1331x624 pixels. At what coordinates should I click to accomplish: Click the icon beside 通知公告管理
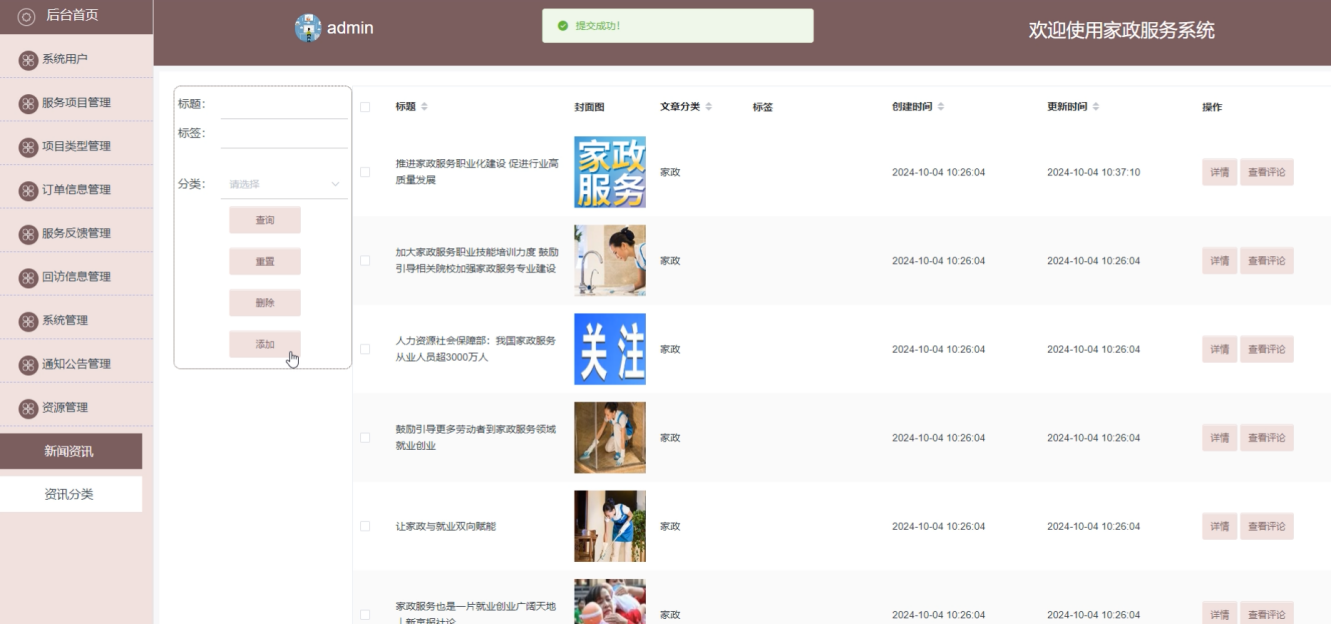(x=29, y=364)
